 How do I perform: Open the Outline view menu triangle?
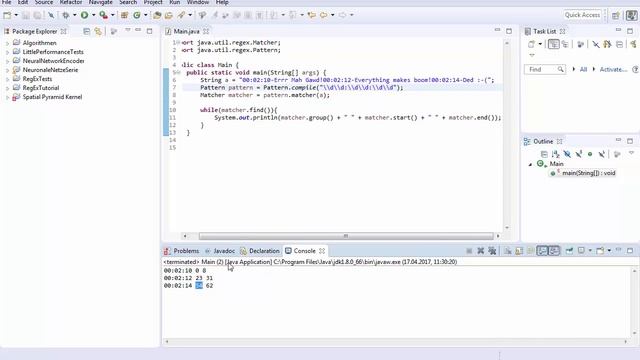631,153
